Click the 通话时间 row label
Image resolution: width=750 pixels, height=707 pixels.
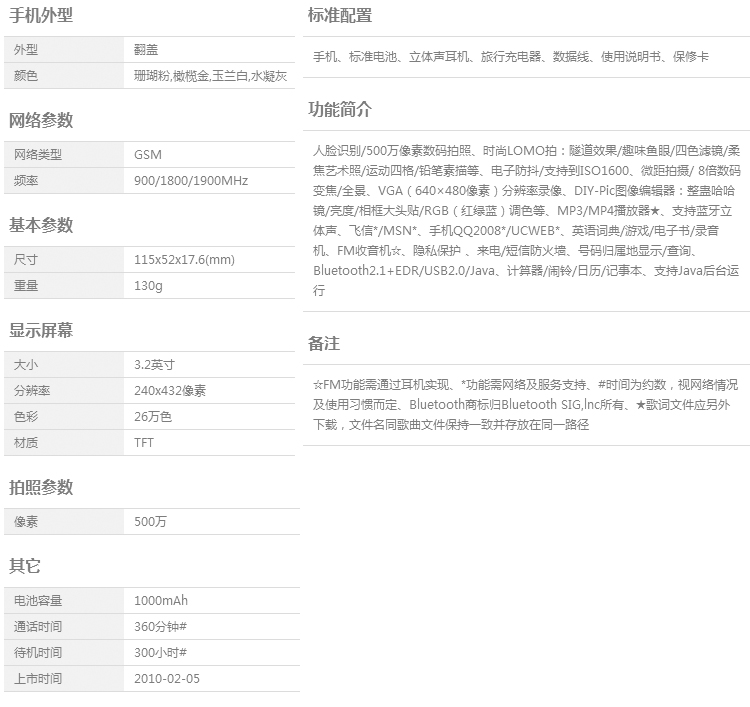38,627
